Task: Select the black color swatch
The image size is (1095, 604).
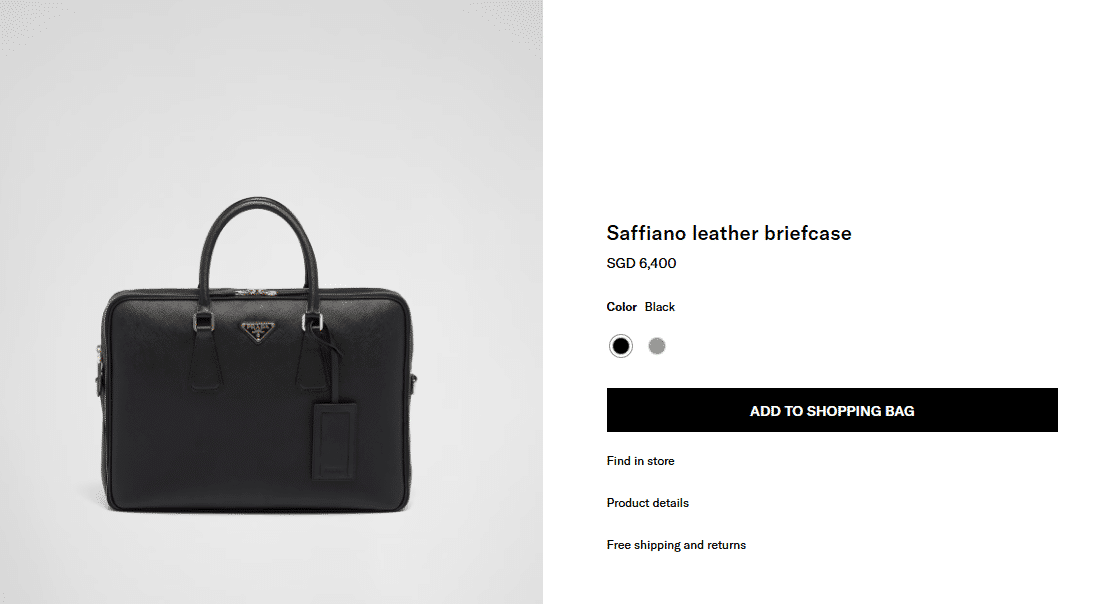Action: tap(620, 346)
